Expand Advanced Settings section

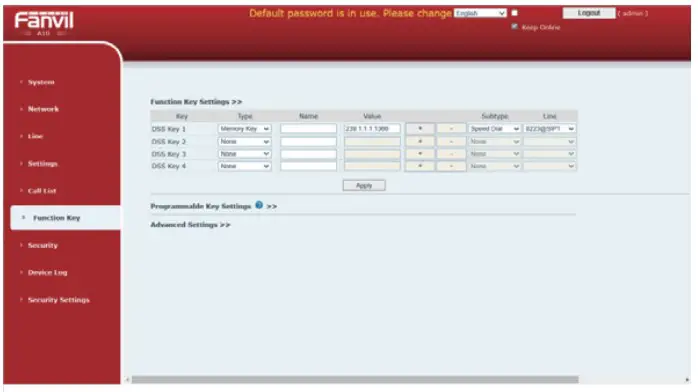coord(191,225)
